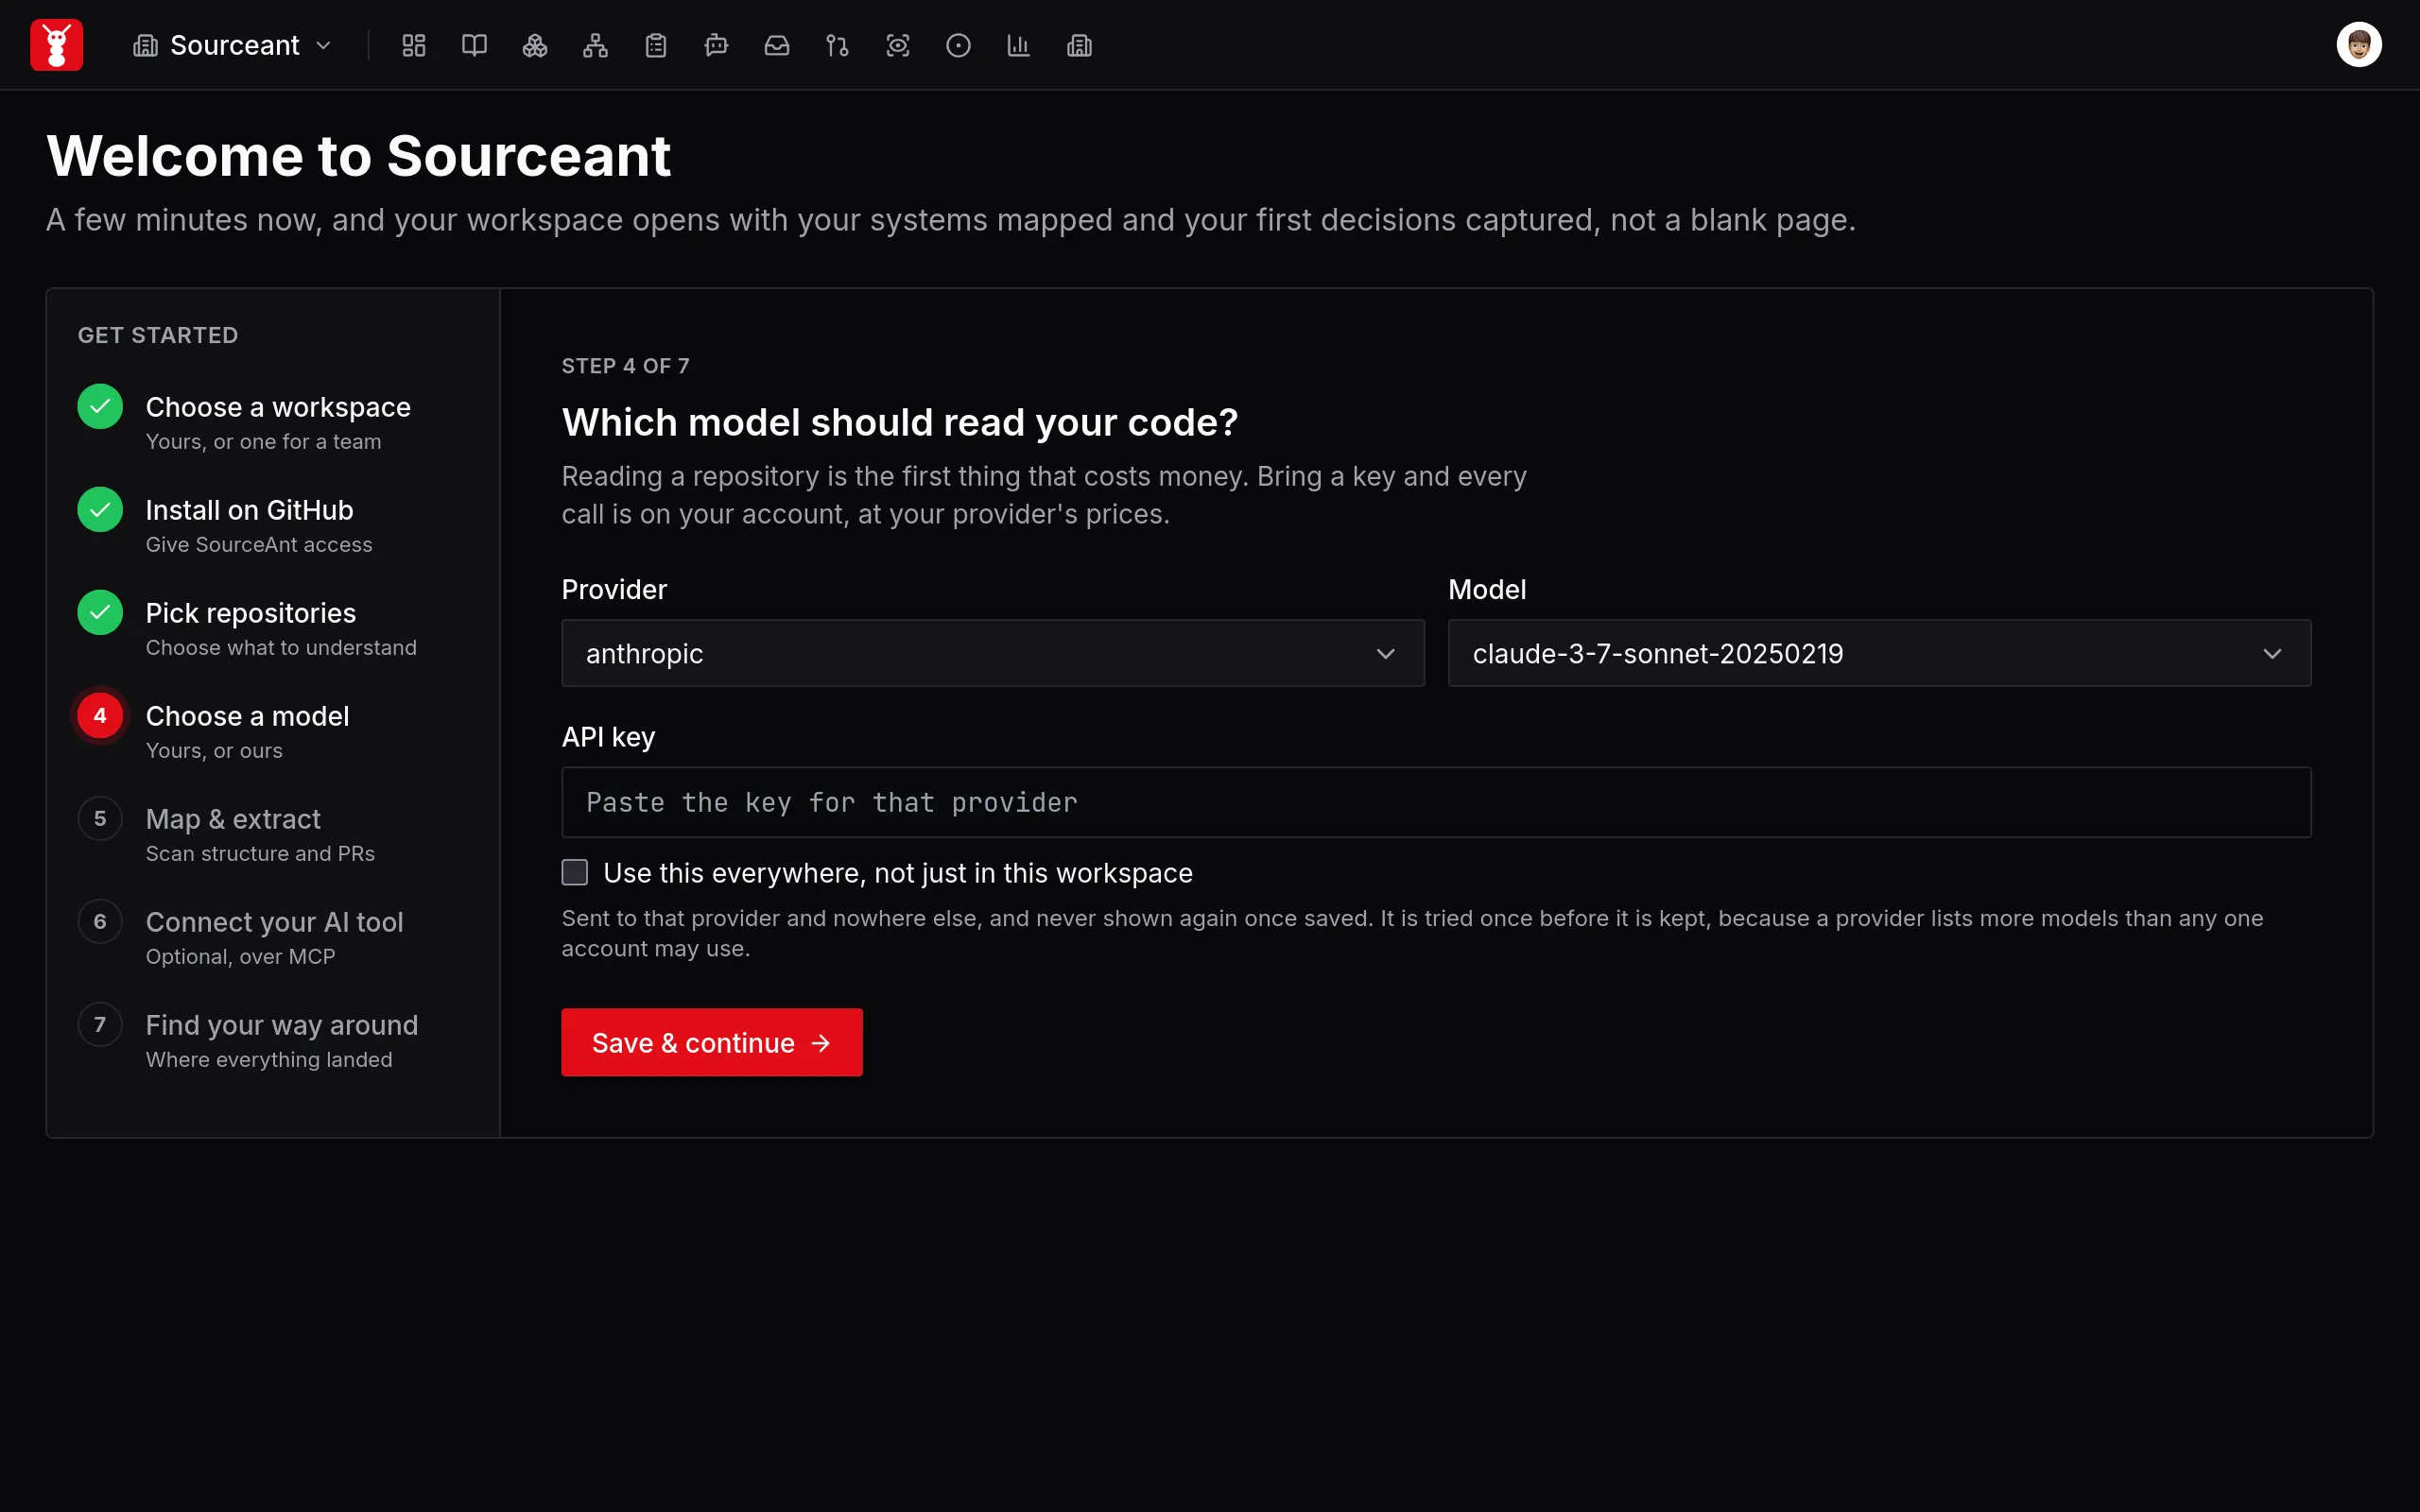The height and width of the screenshot is (1512, 2420).
Task: Open the stacked cubes icon in top nav
Action: pos(535,45)
